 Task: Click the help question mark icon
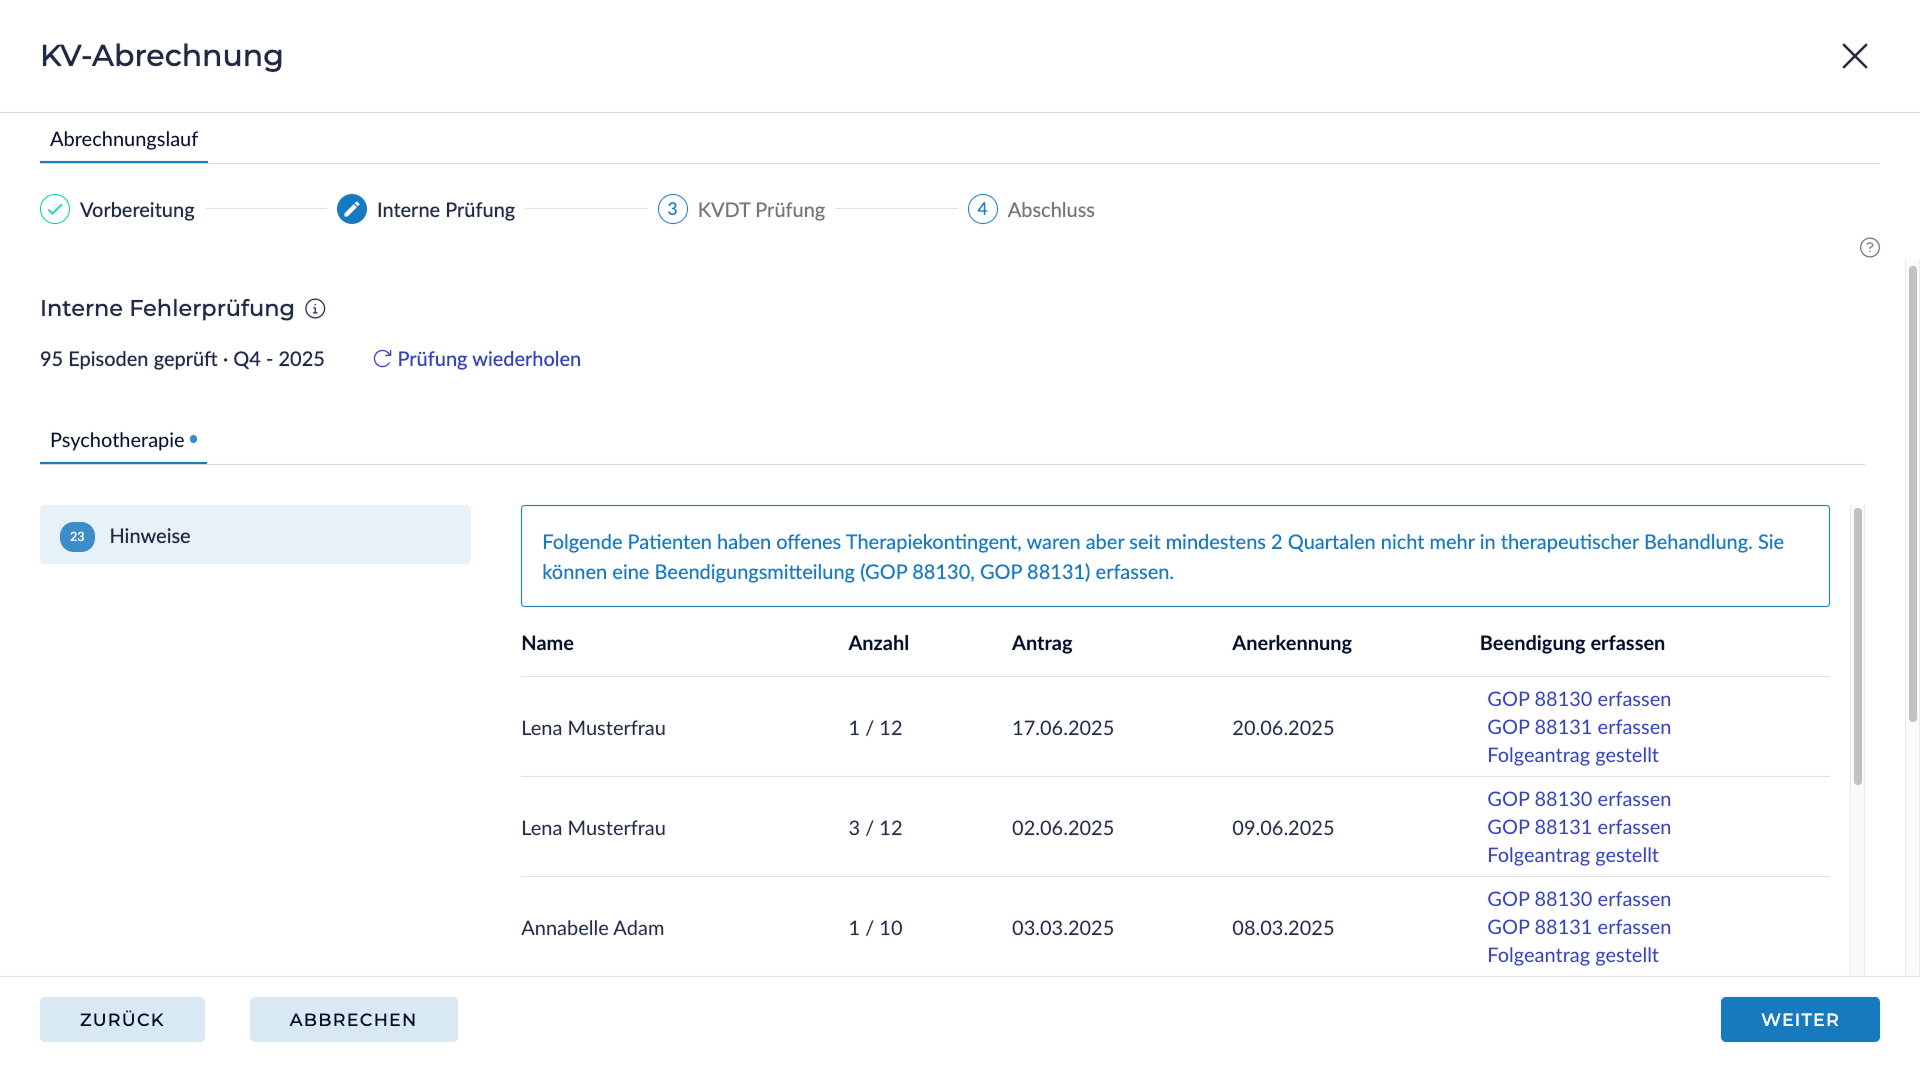pyautogui.click(x=1869, y=248)
